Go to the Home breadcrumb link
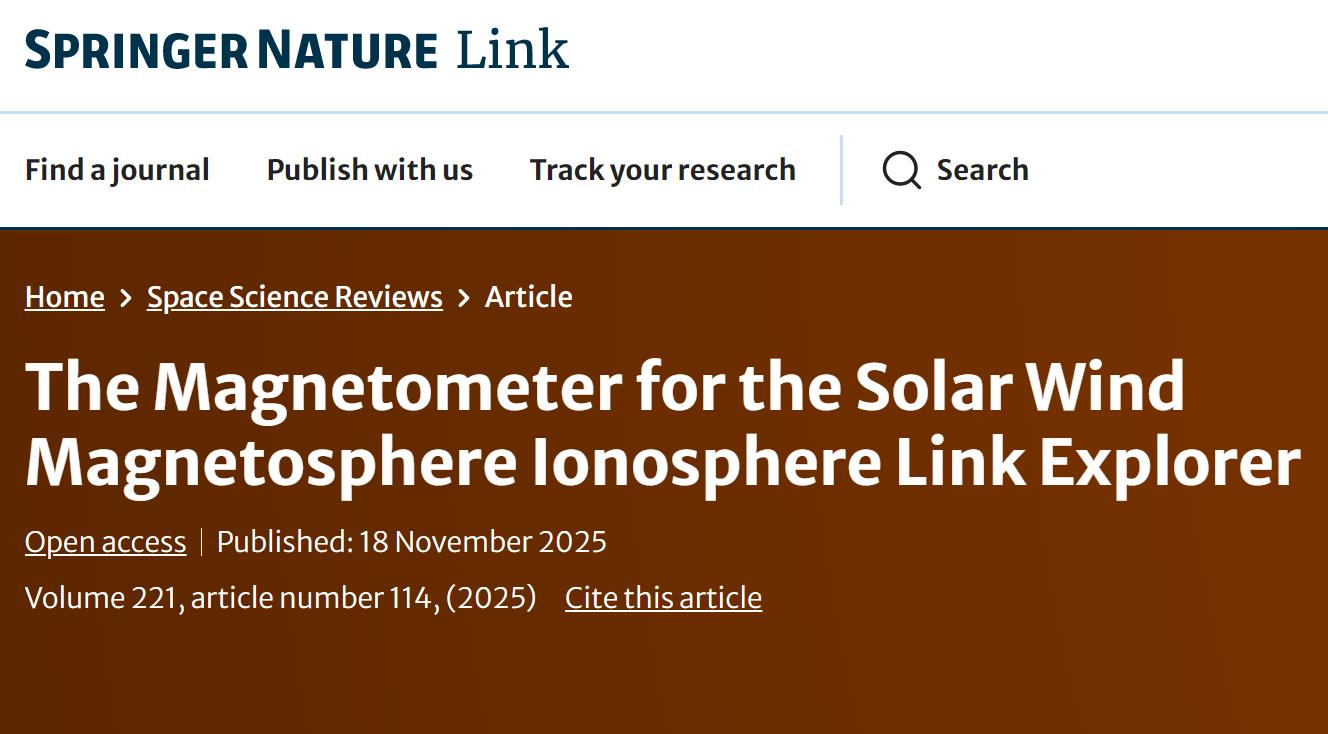The width and height of the screenshot is (1328, 734). [x=65, y=297]
